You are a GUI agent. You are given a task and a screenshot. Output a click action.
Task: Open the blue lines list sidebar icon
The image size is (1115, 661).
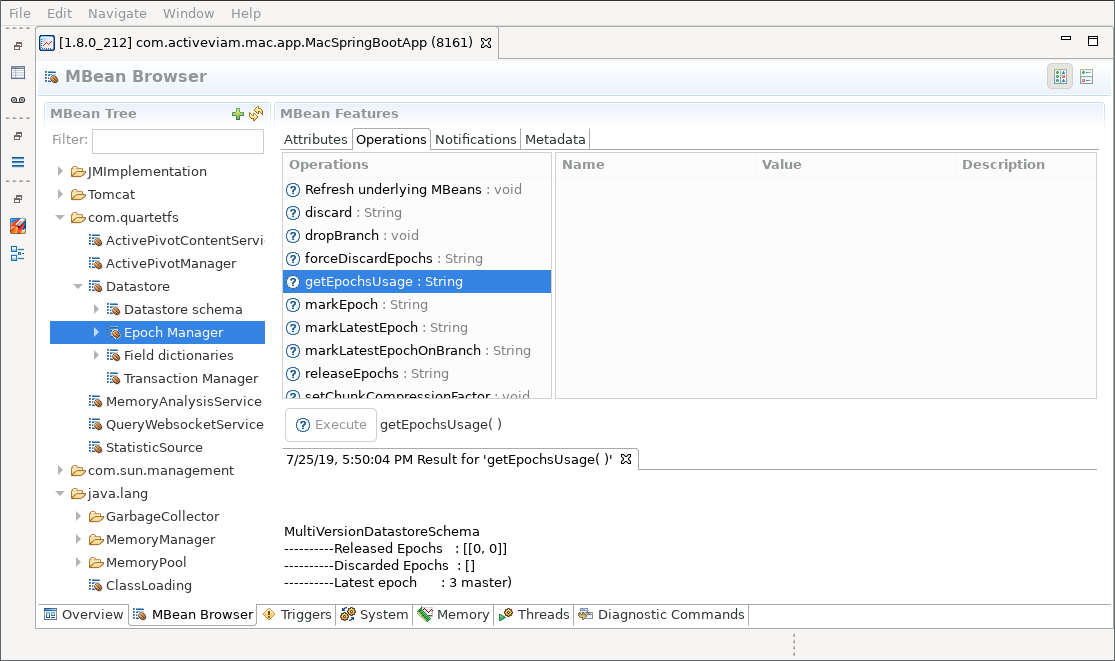[18, 162]
